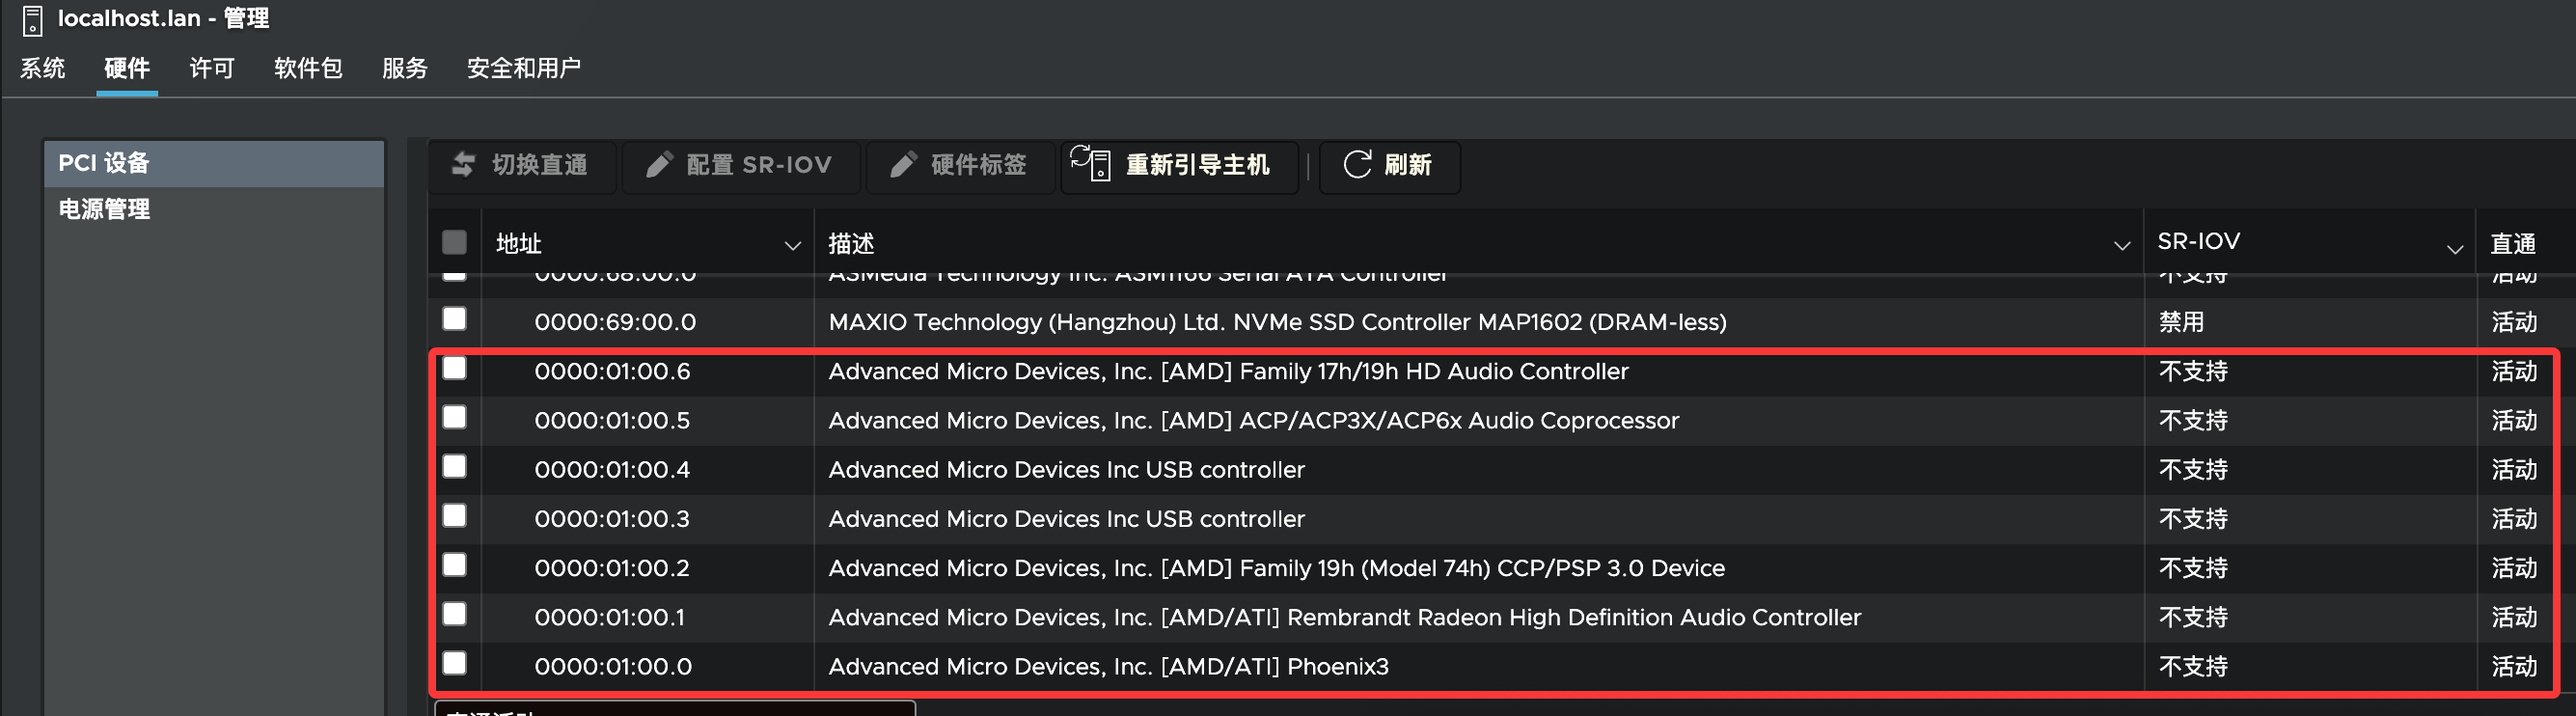Viewport: 2576px width, 716px height.
Task: Open the 地址 column dropdown arrow
Action: tap(792, 246)
